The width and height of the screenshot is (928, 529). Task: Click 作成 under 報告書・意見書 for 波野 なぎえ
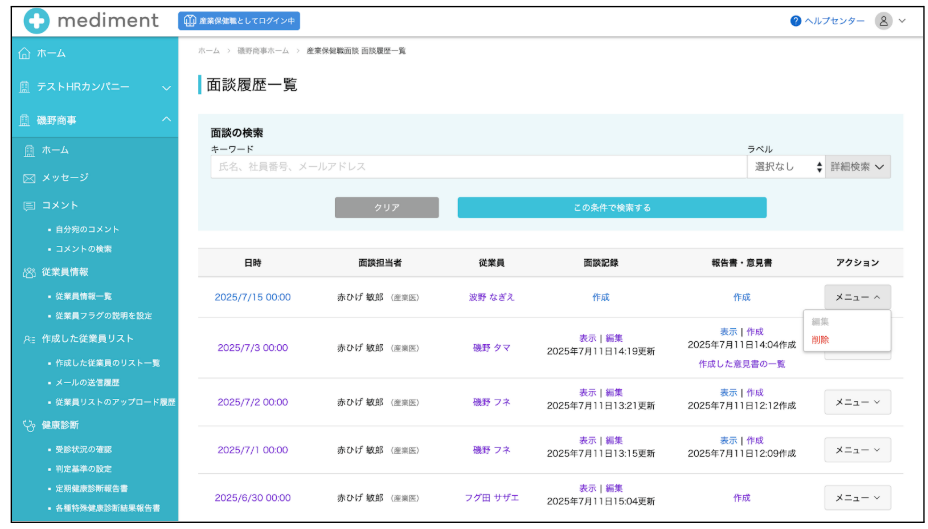742,297
